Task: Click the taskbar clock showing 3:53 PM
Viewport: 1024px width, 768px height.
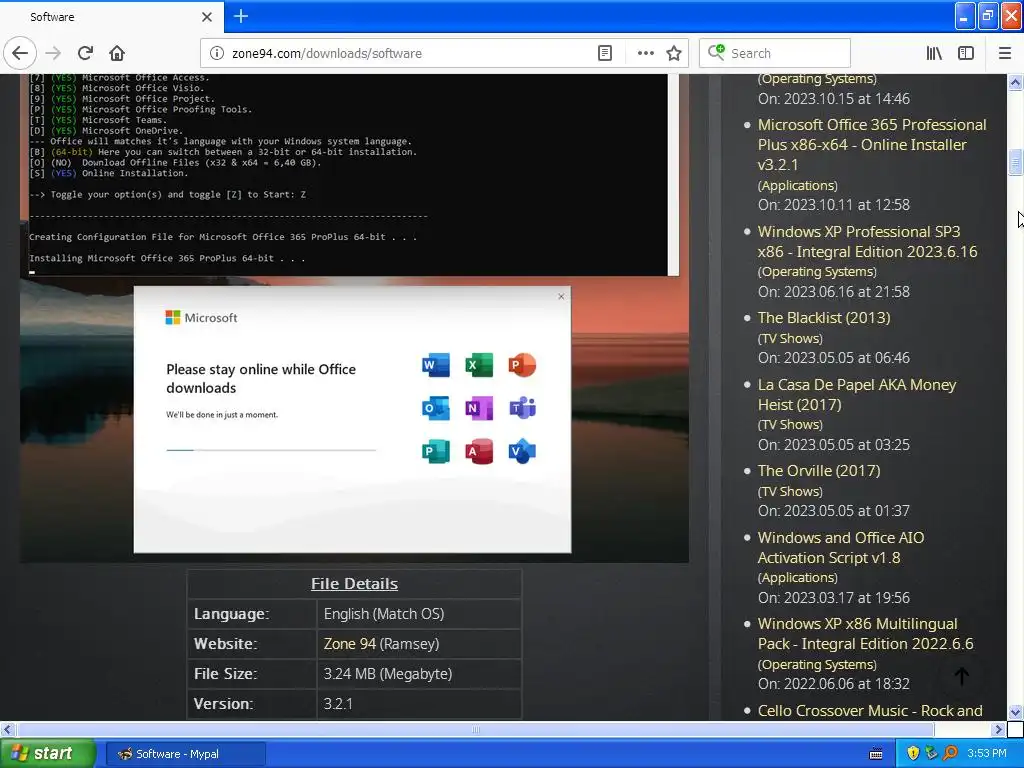Action: click(987, 754)
